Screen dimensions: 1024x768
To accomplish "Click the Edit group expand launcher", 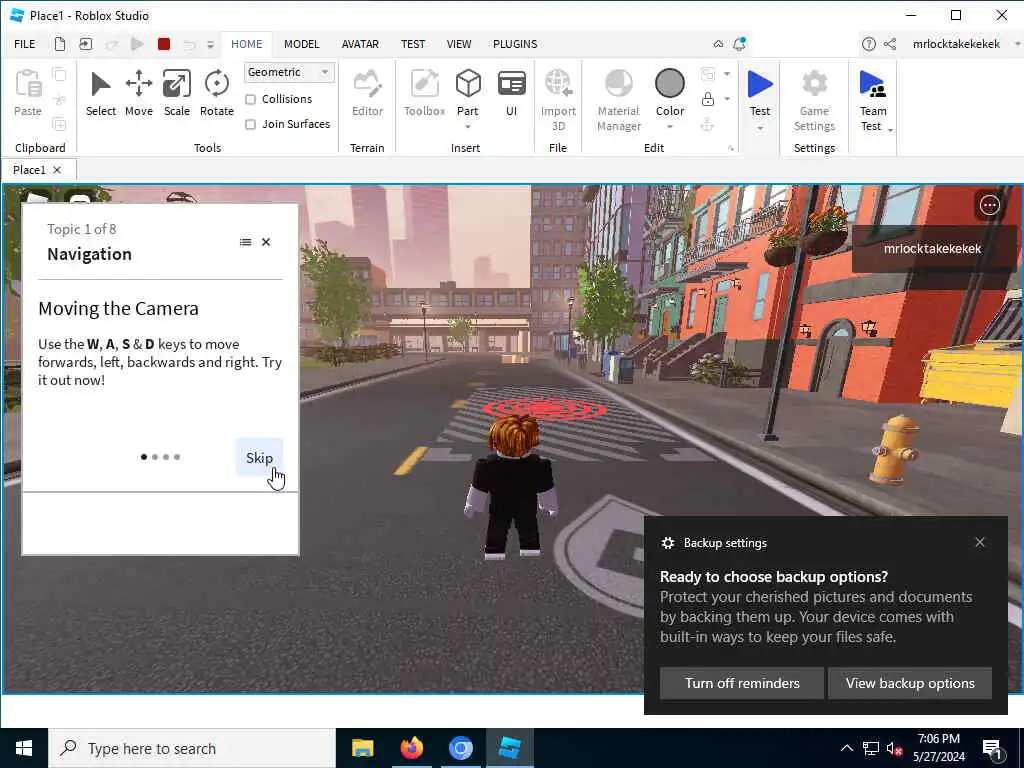I will [x=730, y=149].
